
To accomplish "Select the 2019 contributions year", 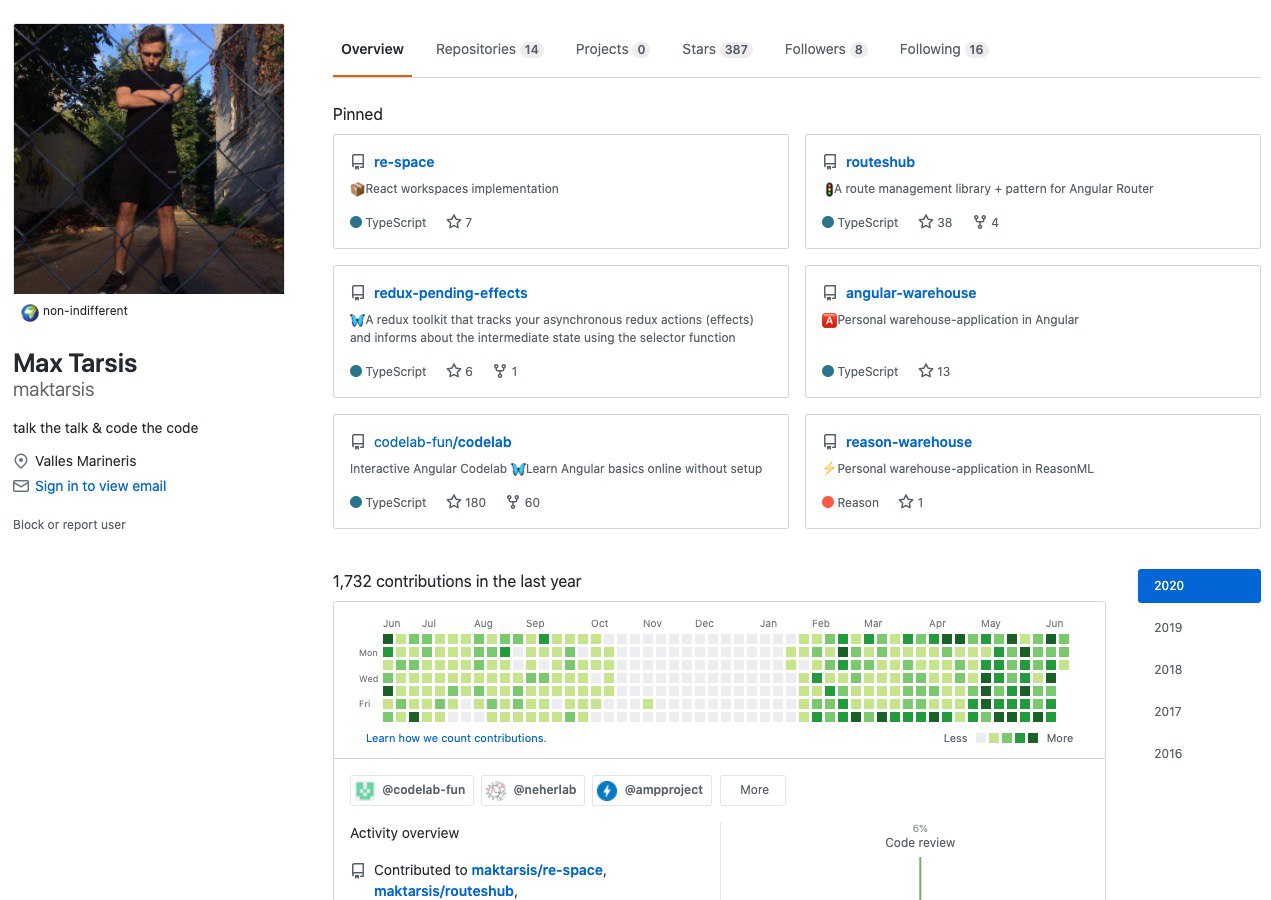I will pos(1199,628).
